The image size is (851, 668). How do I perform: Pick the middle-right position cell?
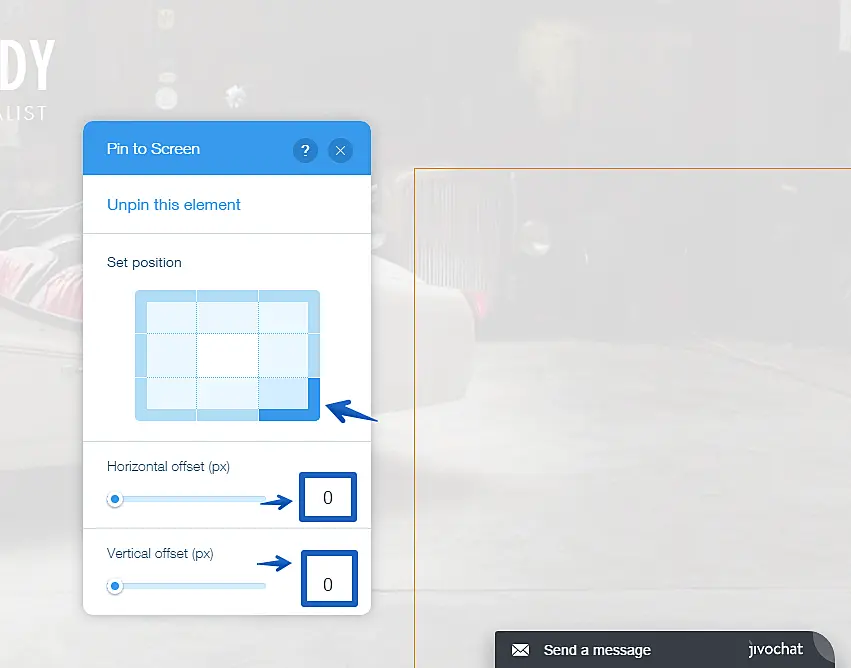coord(289,355)
